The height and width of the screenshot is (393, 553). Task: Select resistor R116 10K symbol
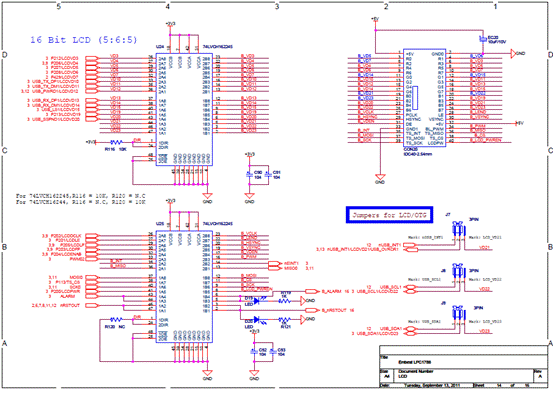[x=116, y=143]
